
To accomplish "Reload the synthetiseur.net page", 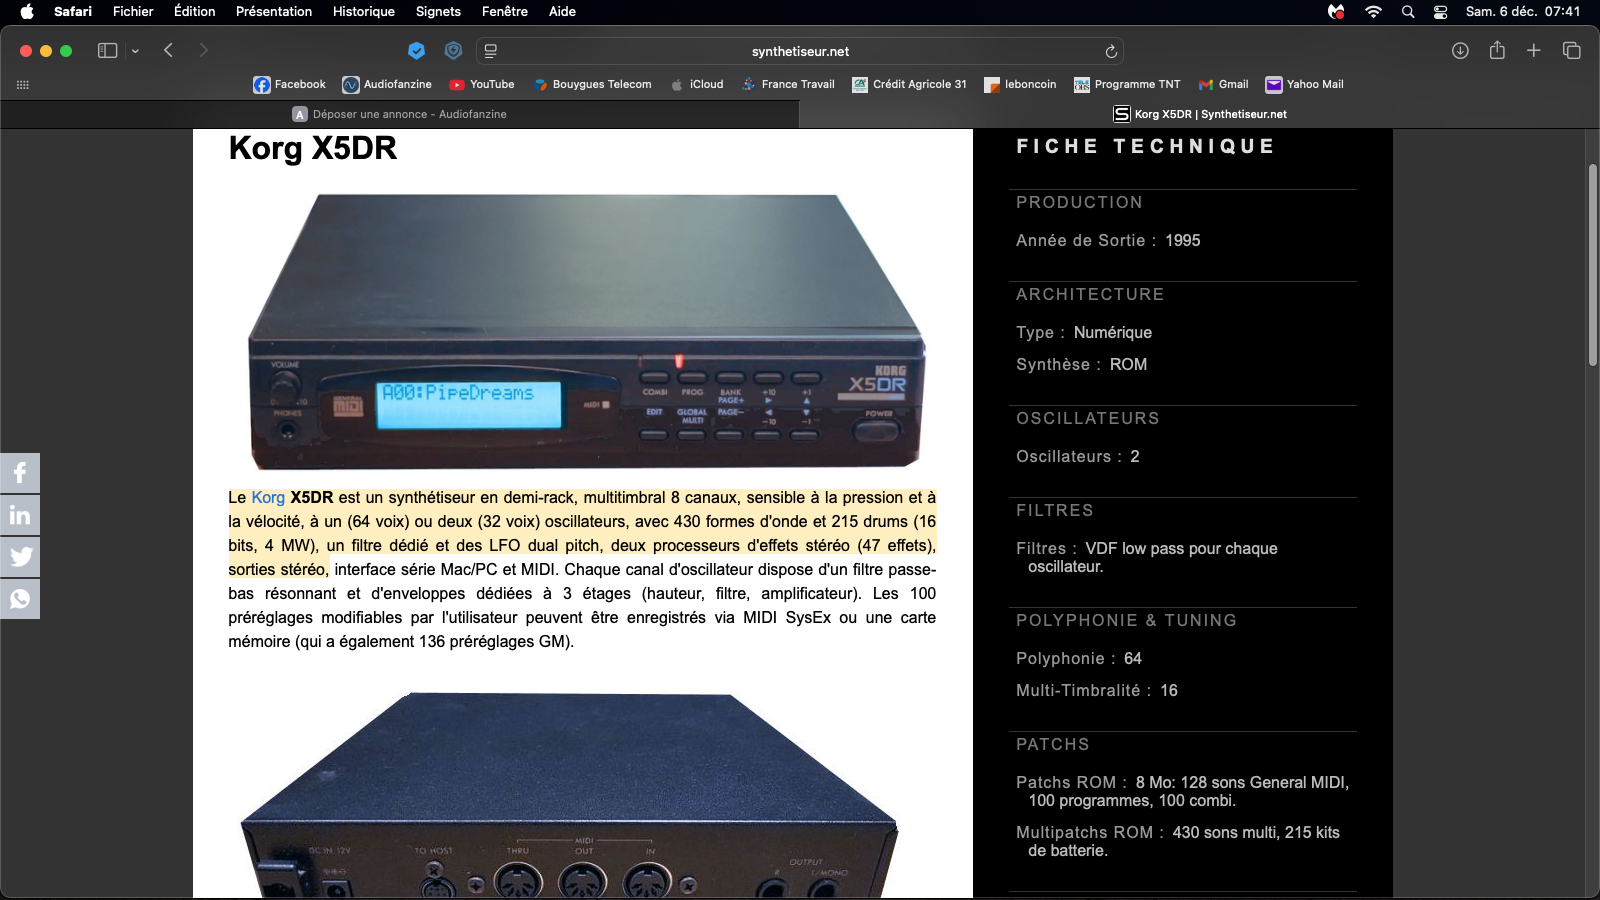I will pos(1111,51).
